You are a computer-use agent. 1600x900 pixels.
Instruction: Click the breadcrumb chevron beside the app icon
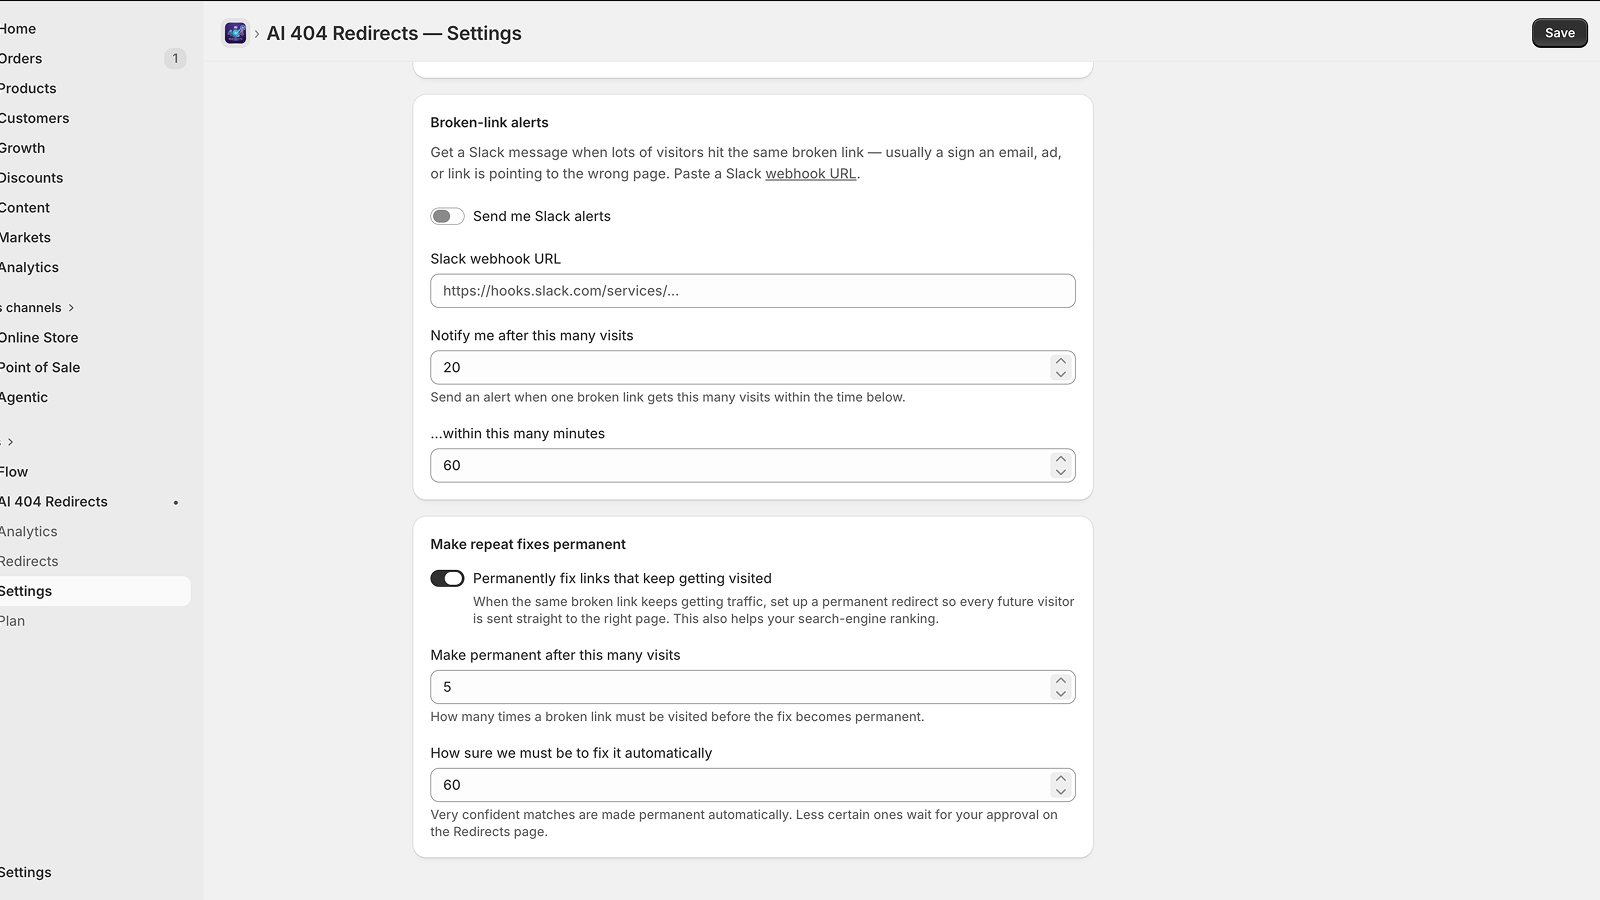(257, 34)
